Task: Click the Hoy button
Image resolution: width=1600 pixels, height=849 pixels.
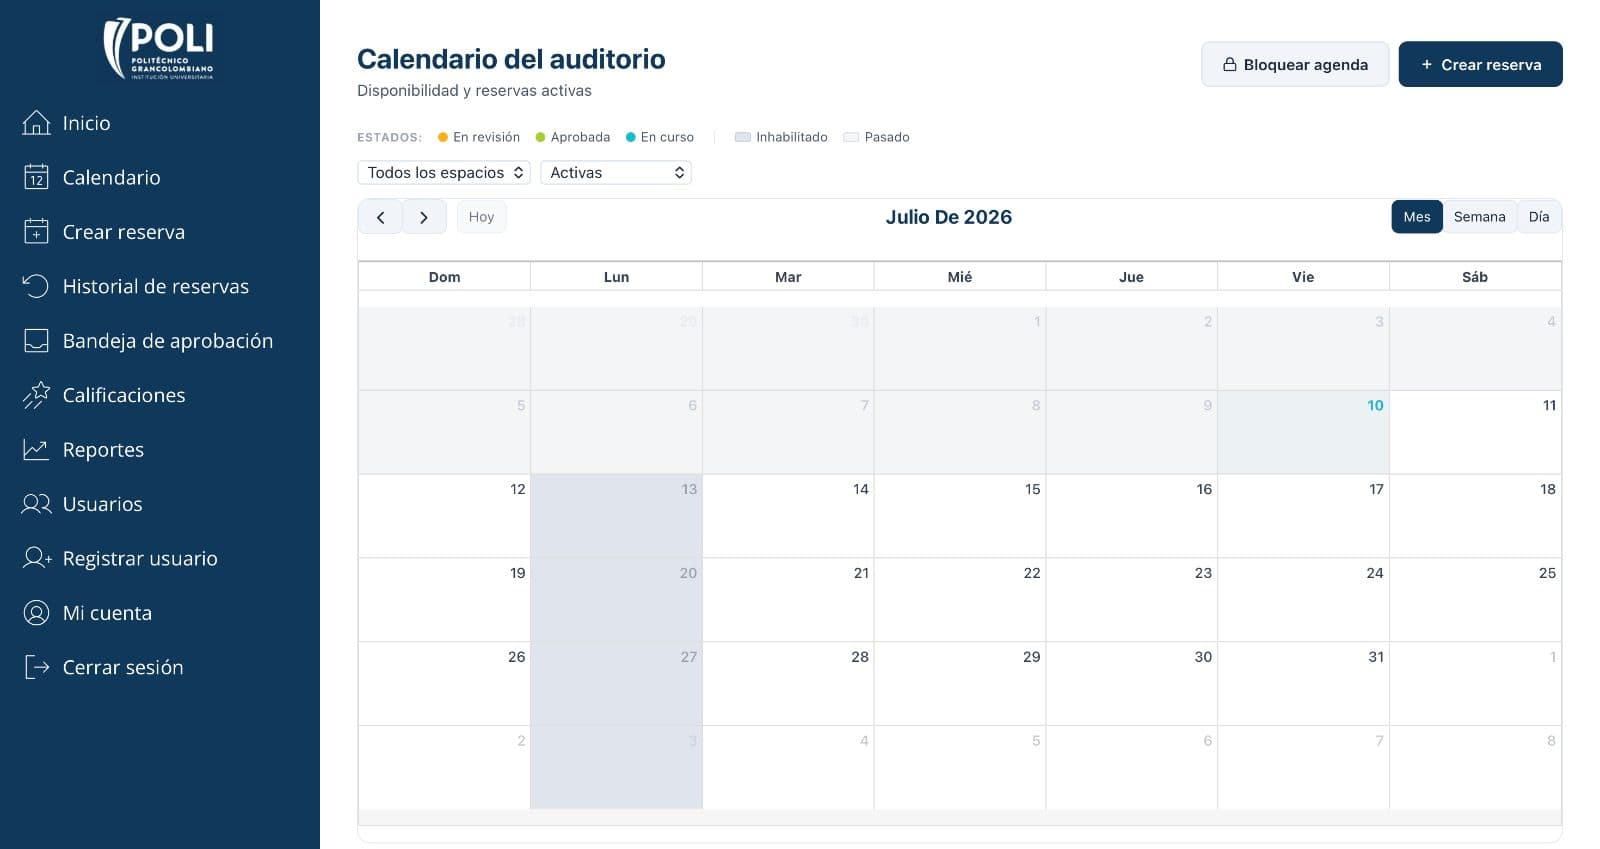Action: coord(481,217)
